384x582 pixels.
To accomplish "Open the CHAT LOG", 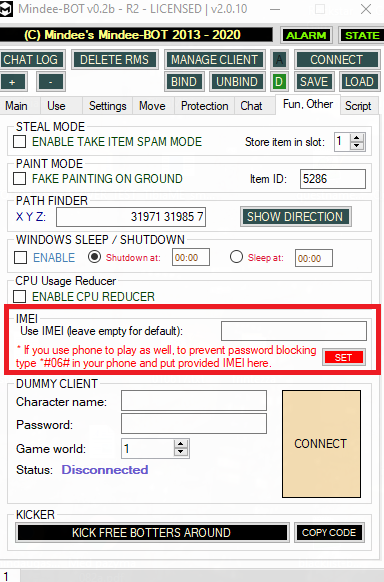I will [31, 60].
